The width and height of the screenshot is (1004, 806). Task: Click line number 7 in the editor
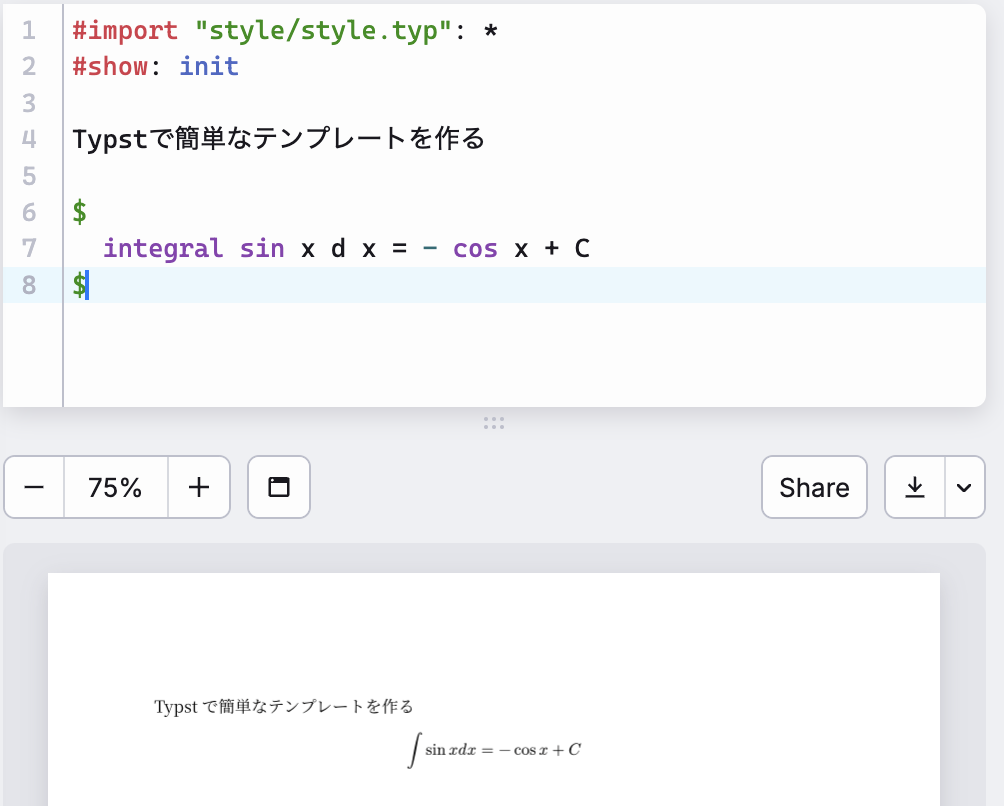click(x=29, y=248)
